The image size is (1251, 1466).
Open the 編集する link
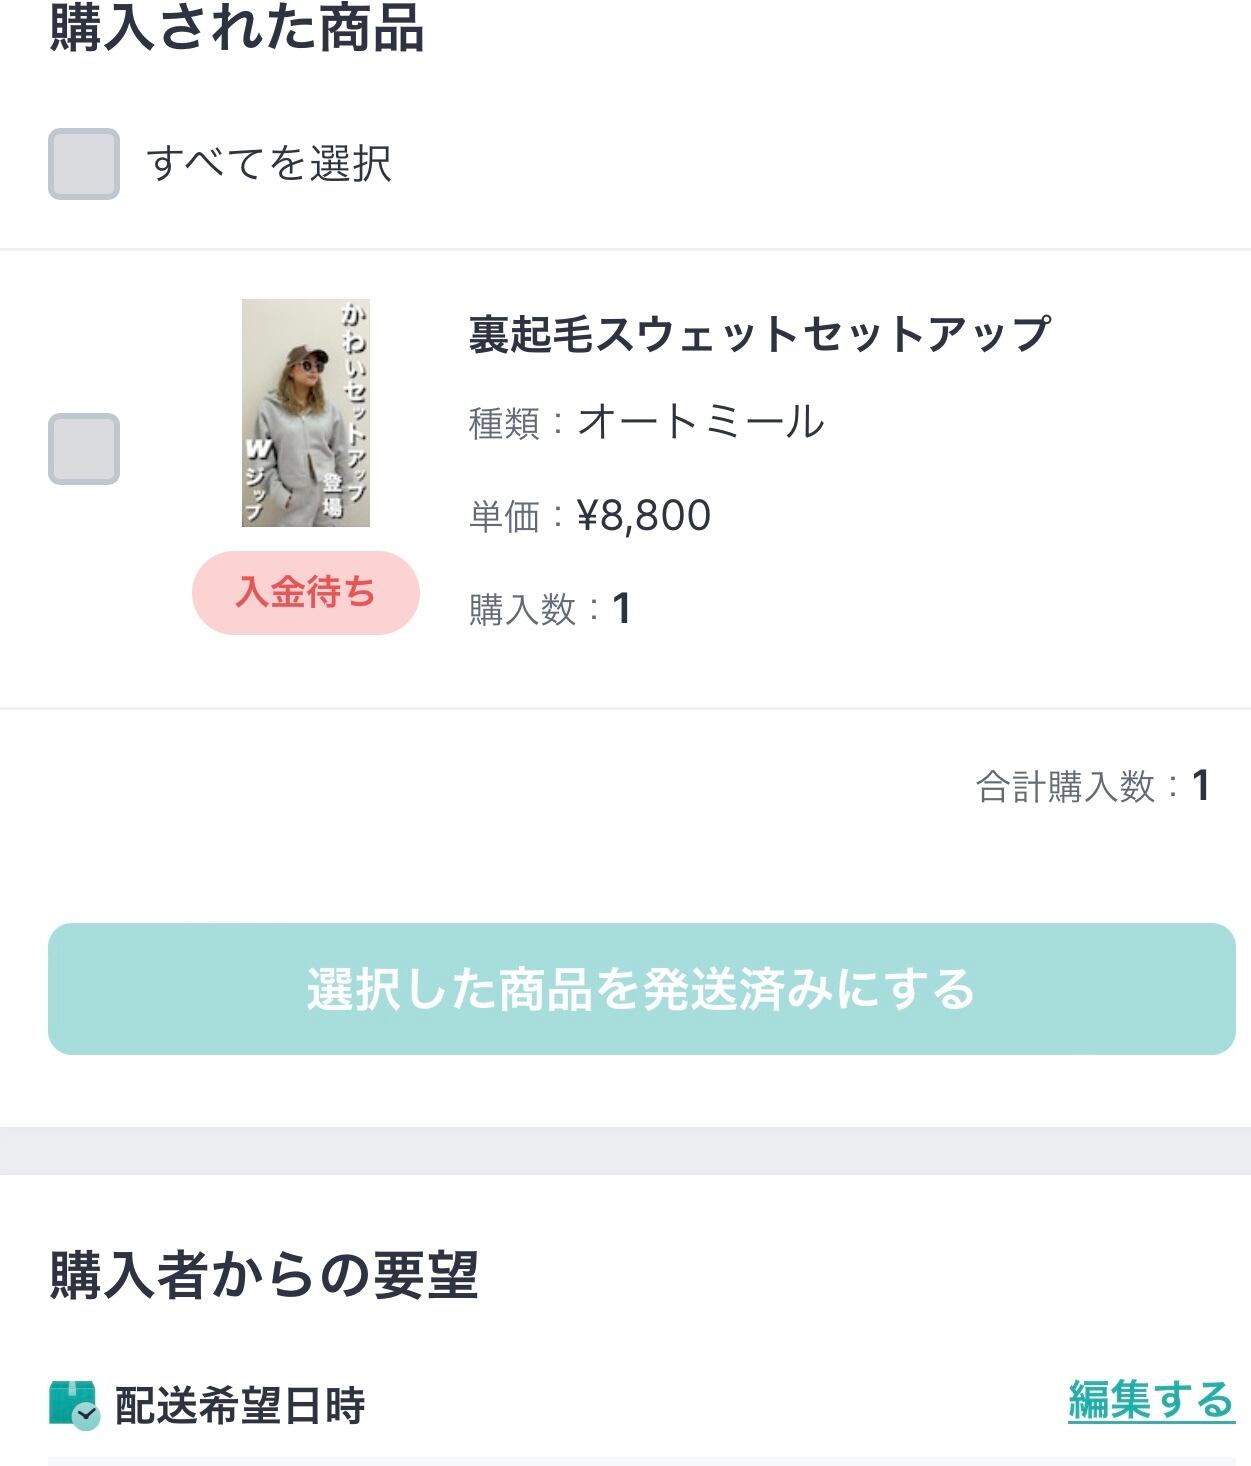(1151, 1400)
